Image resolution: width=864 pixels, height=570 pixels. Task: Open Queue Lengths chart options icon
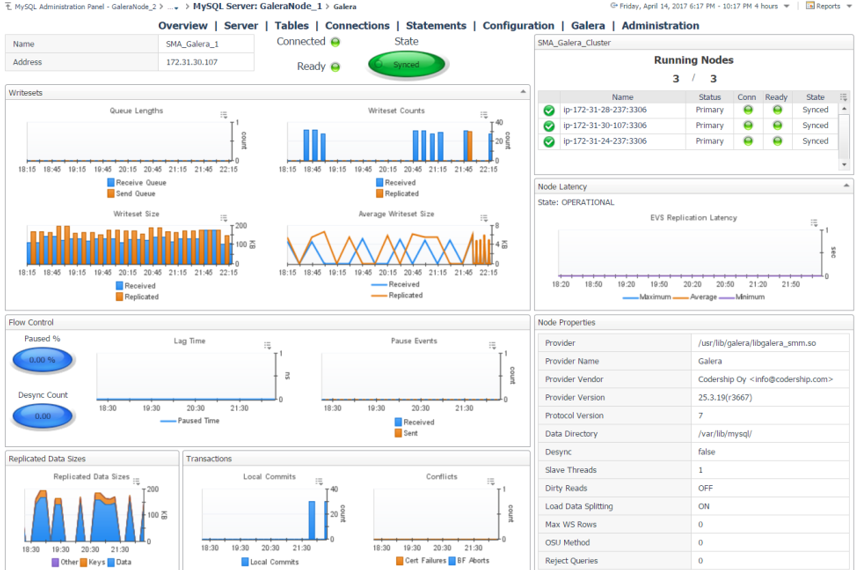[x=224, y=115]
